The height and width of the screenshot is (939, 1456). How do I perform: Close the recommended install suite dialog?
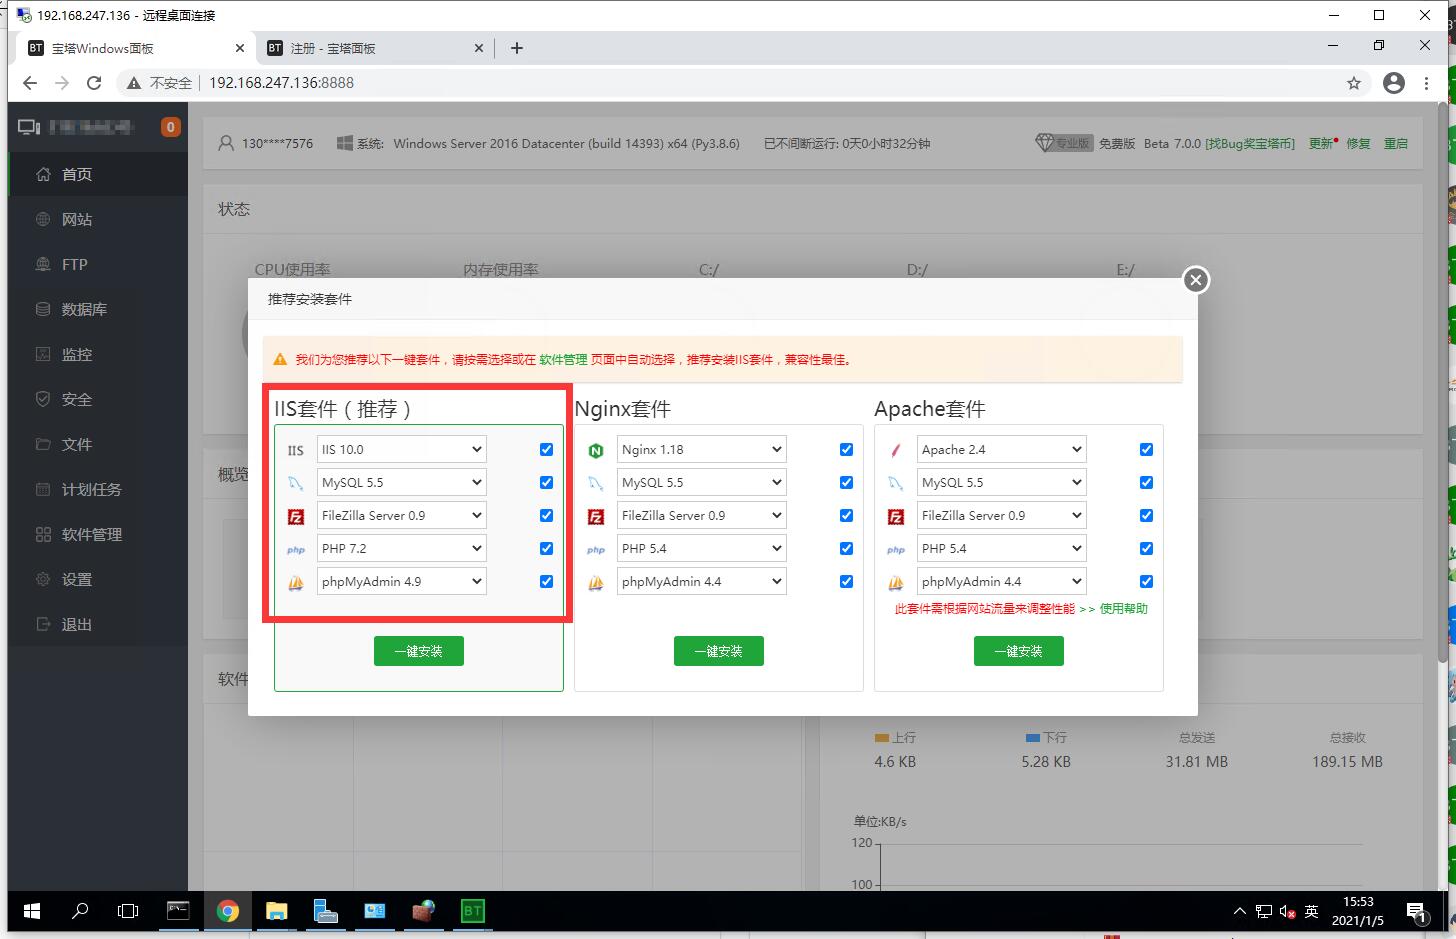point(1196,280)
